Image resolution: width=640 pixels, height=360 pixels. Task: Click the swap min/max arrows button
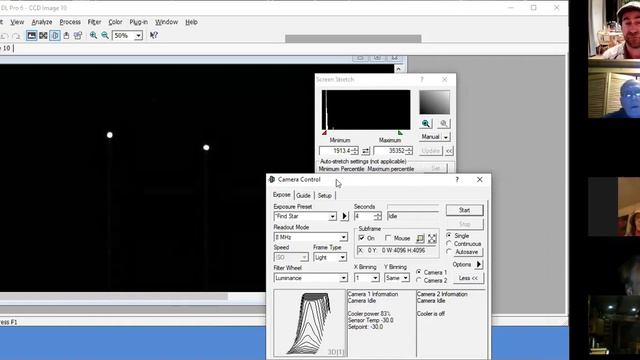(x=366, y=151)
